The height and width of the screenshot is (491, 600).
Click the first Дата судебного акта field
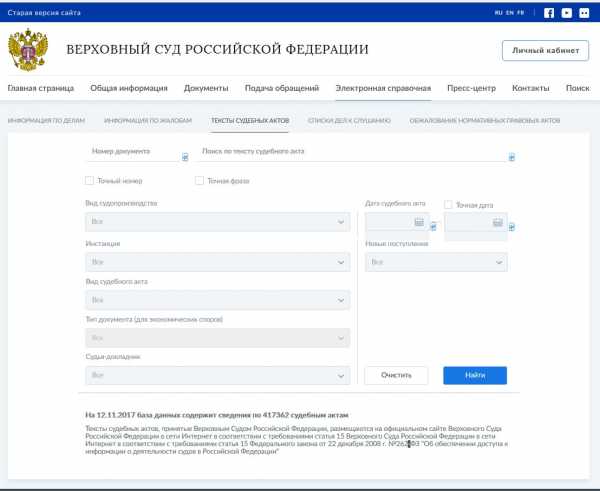(x=397, y=222)
